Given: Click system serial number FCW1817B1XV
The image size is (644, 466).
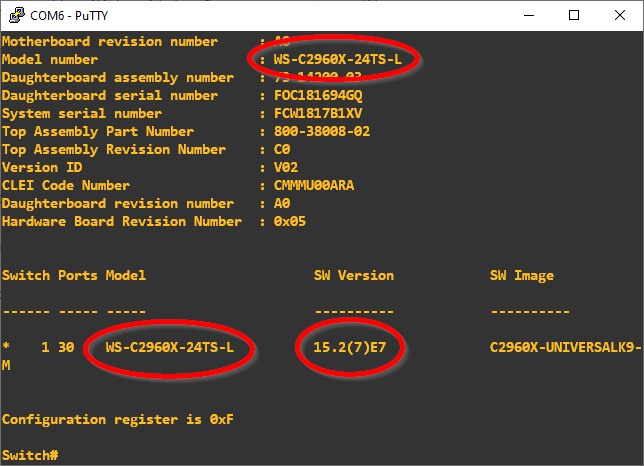Looking at the screenshot, I should [318, 113].
